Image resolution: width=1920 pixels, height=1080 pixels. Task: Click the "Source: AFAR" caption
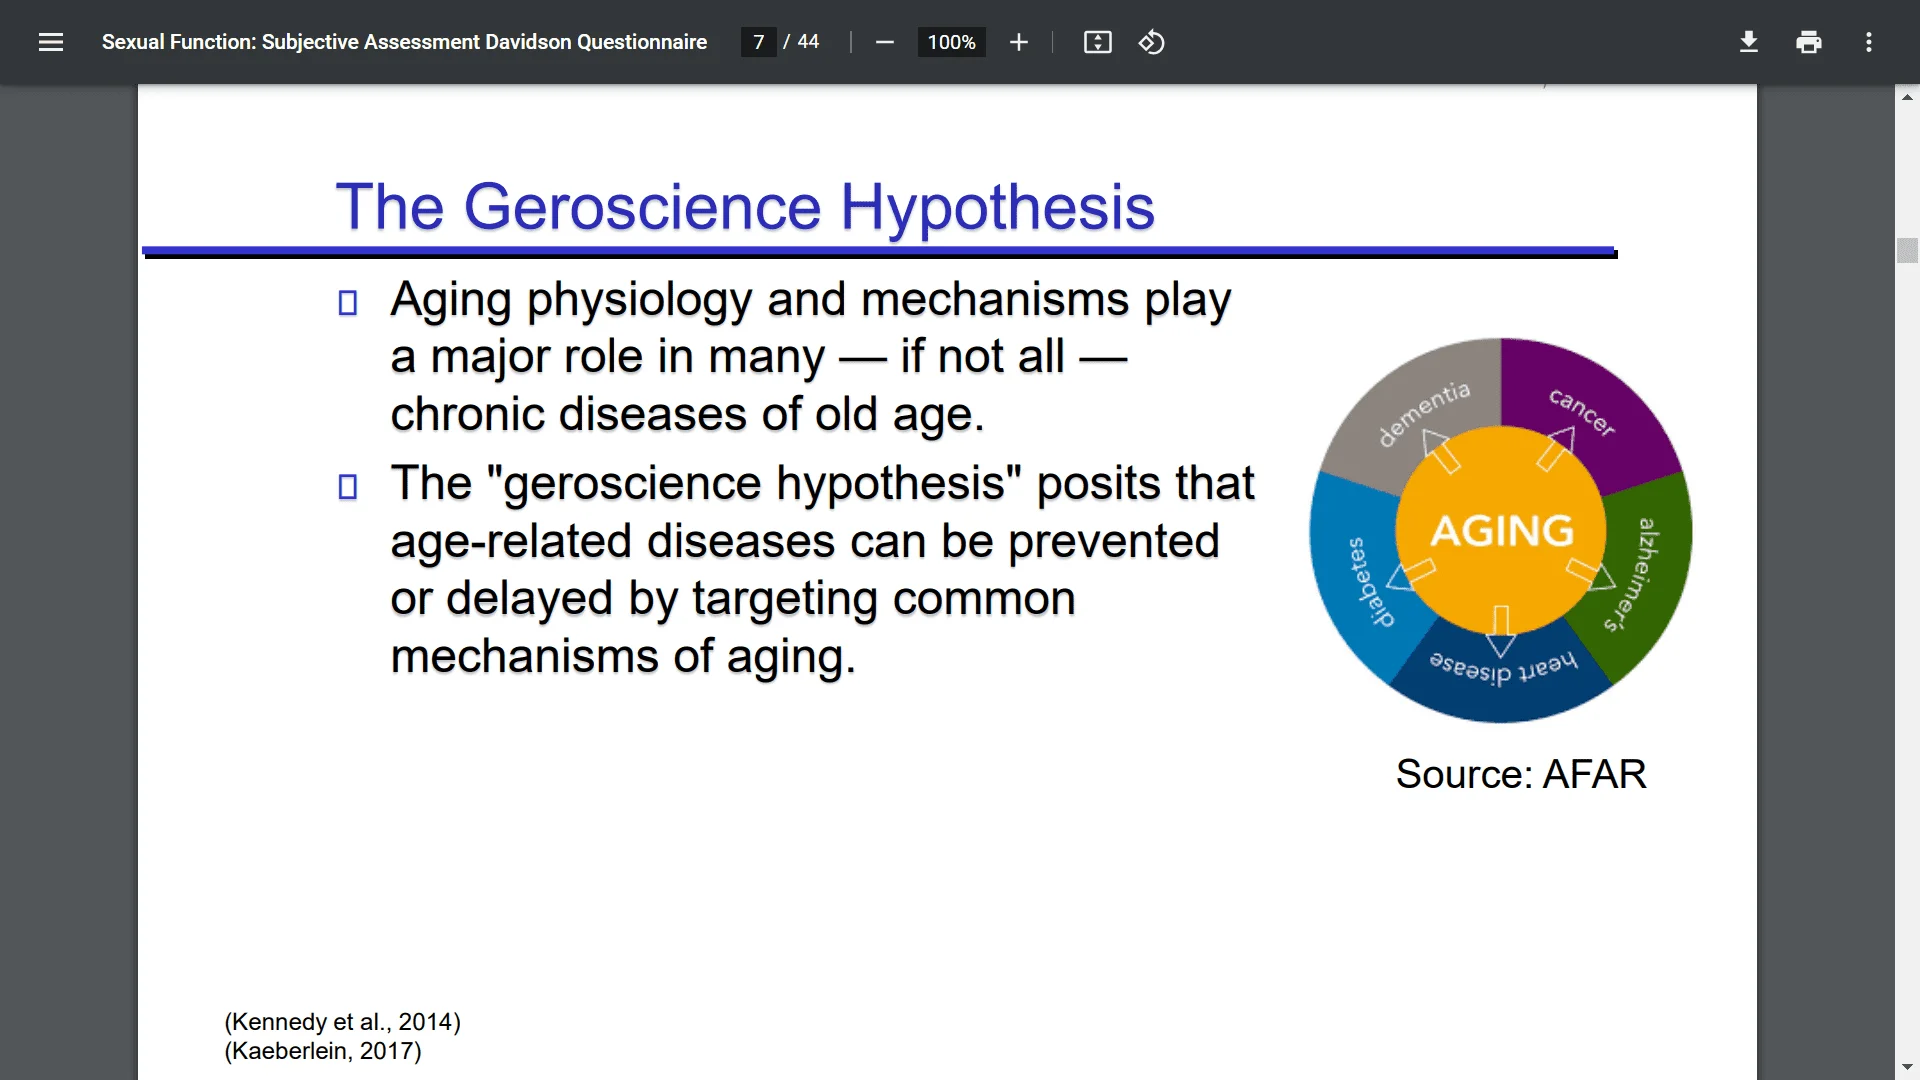[x=1520, y=774]
